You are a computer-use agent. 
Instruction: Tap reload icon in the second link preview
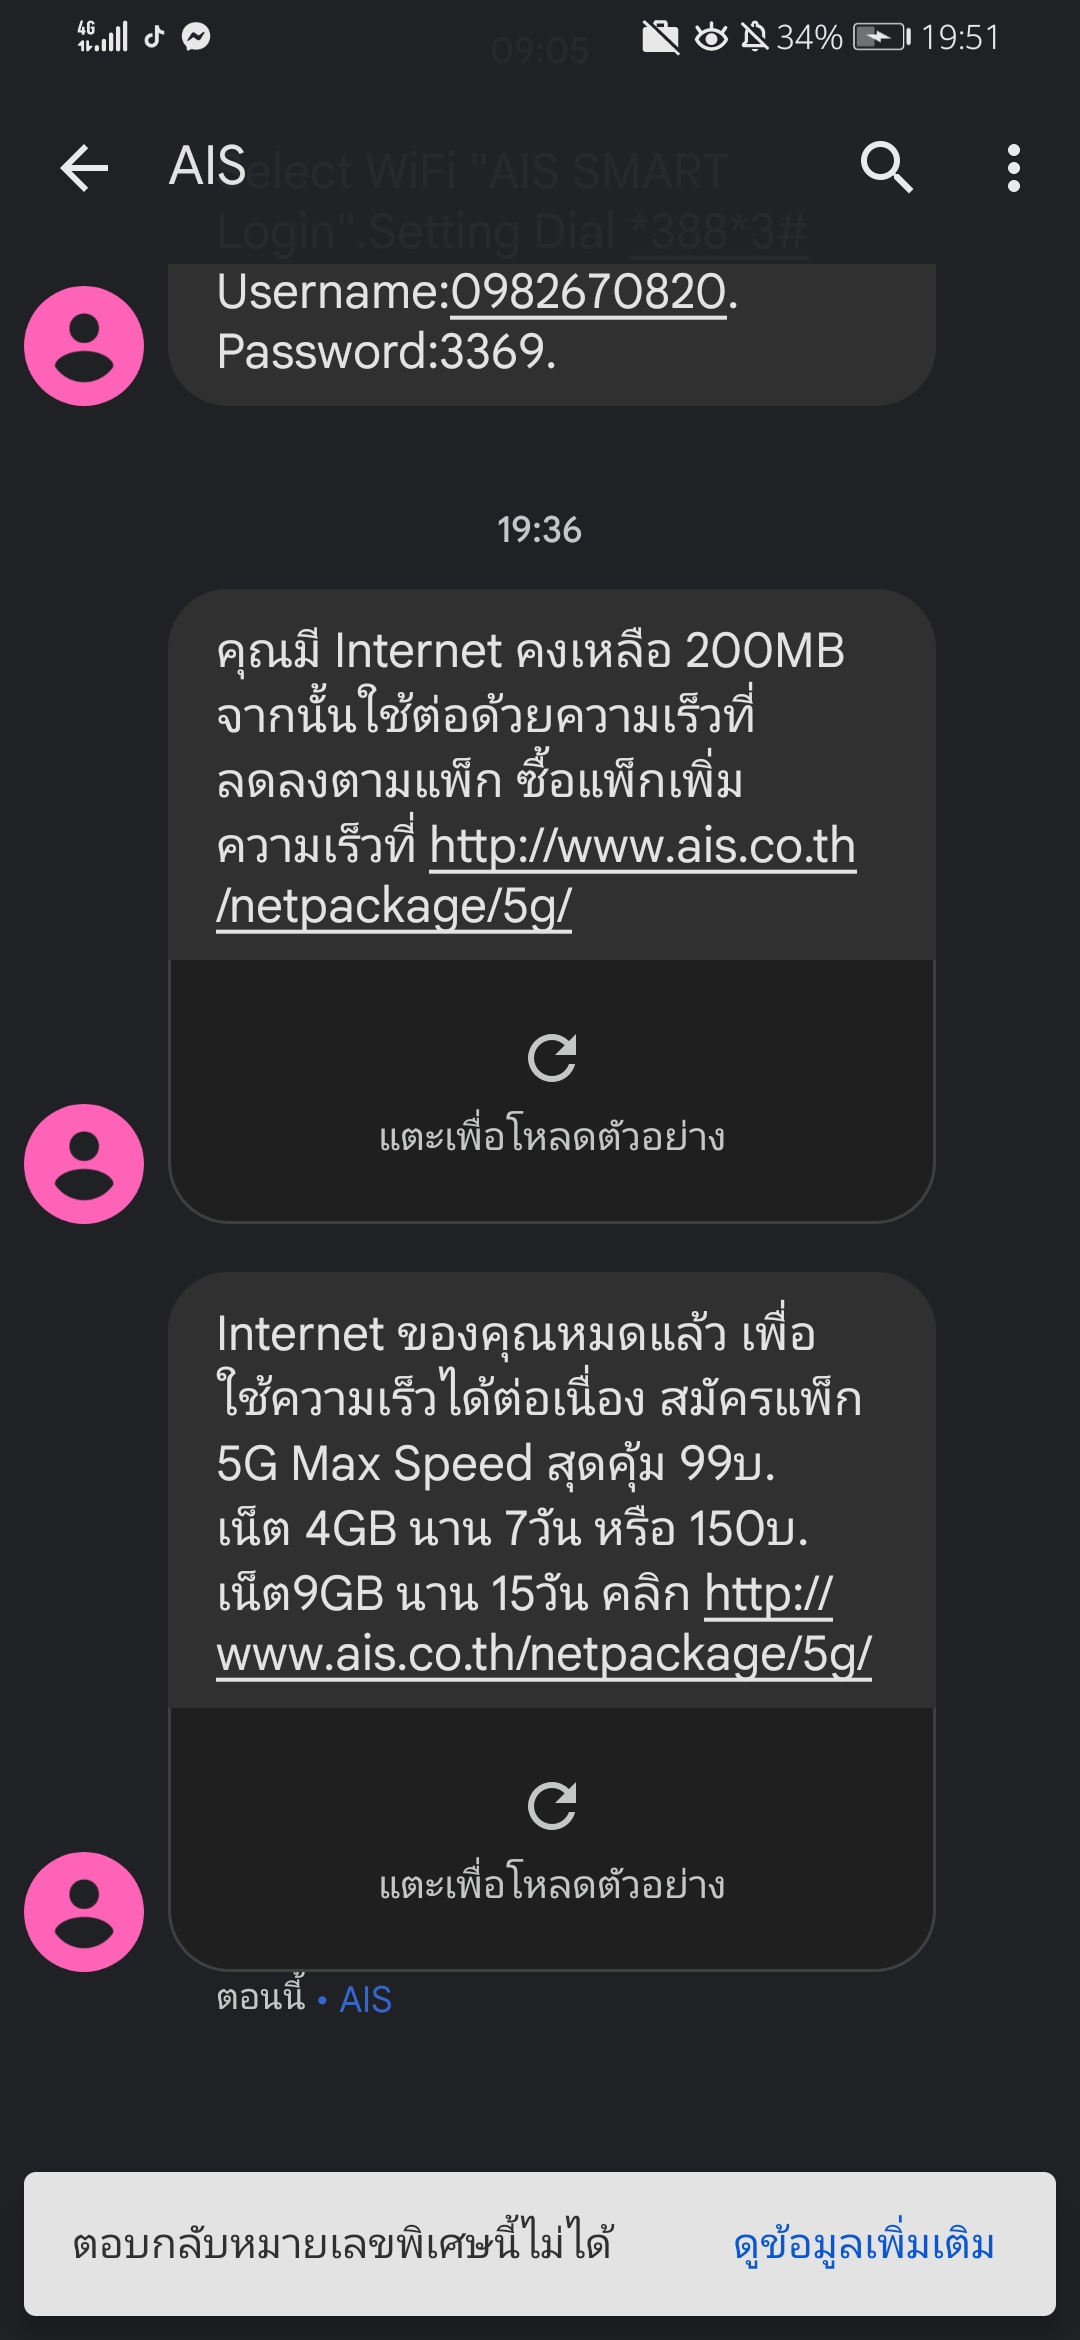552,1806
